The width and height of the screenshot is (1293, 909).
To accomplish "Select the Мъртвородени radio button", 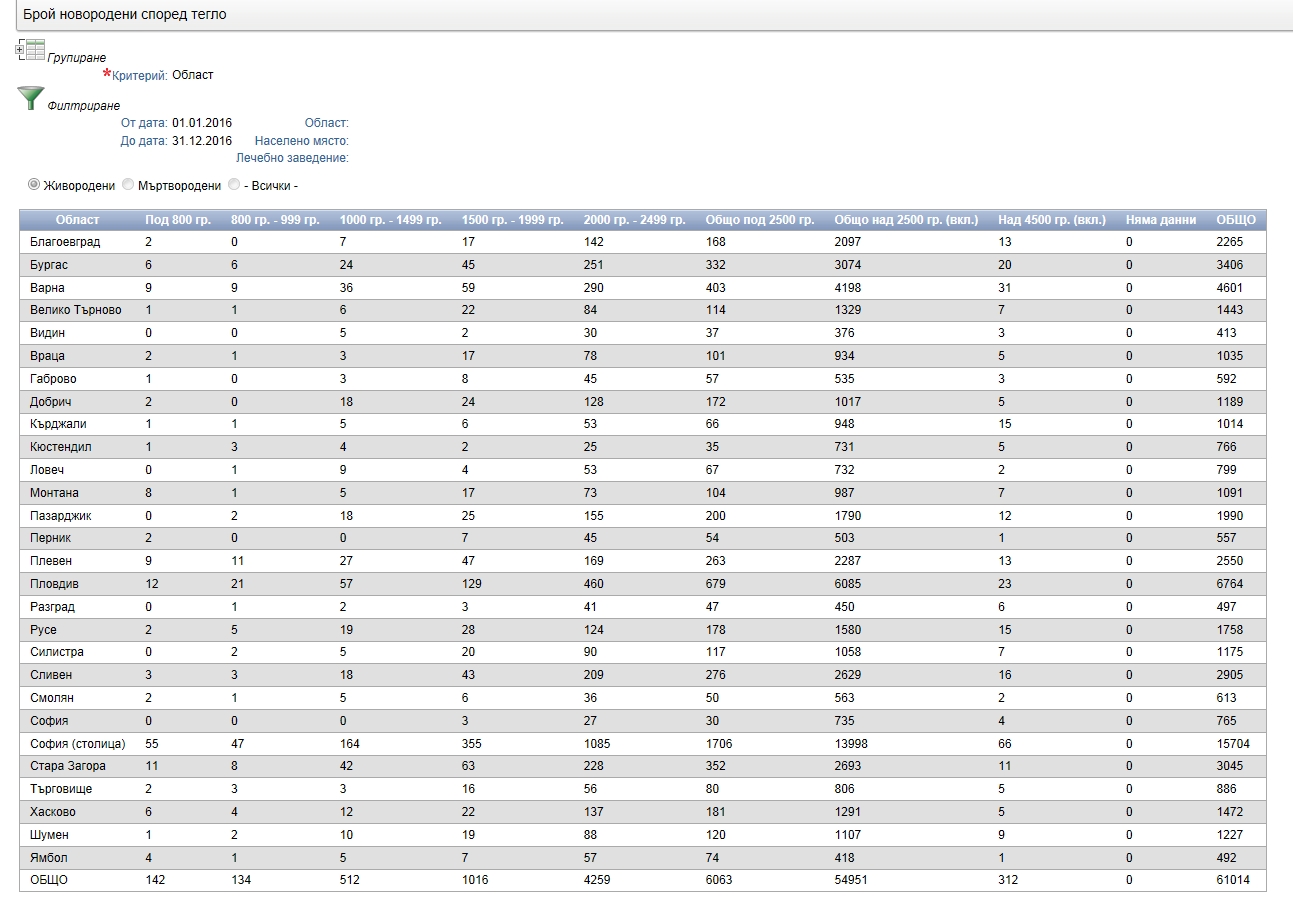I will (128, 185).
